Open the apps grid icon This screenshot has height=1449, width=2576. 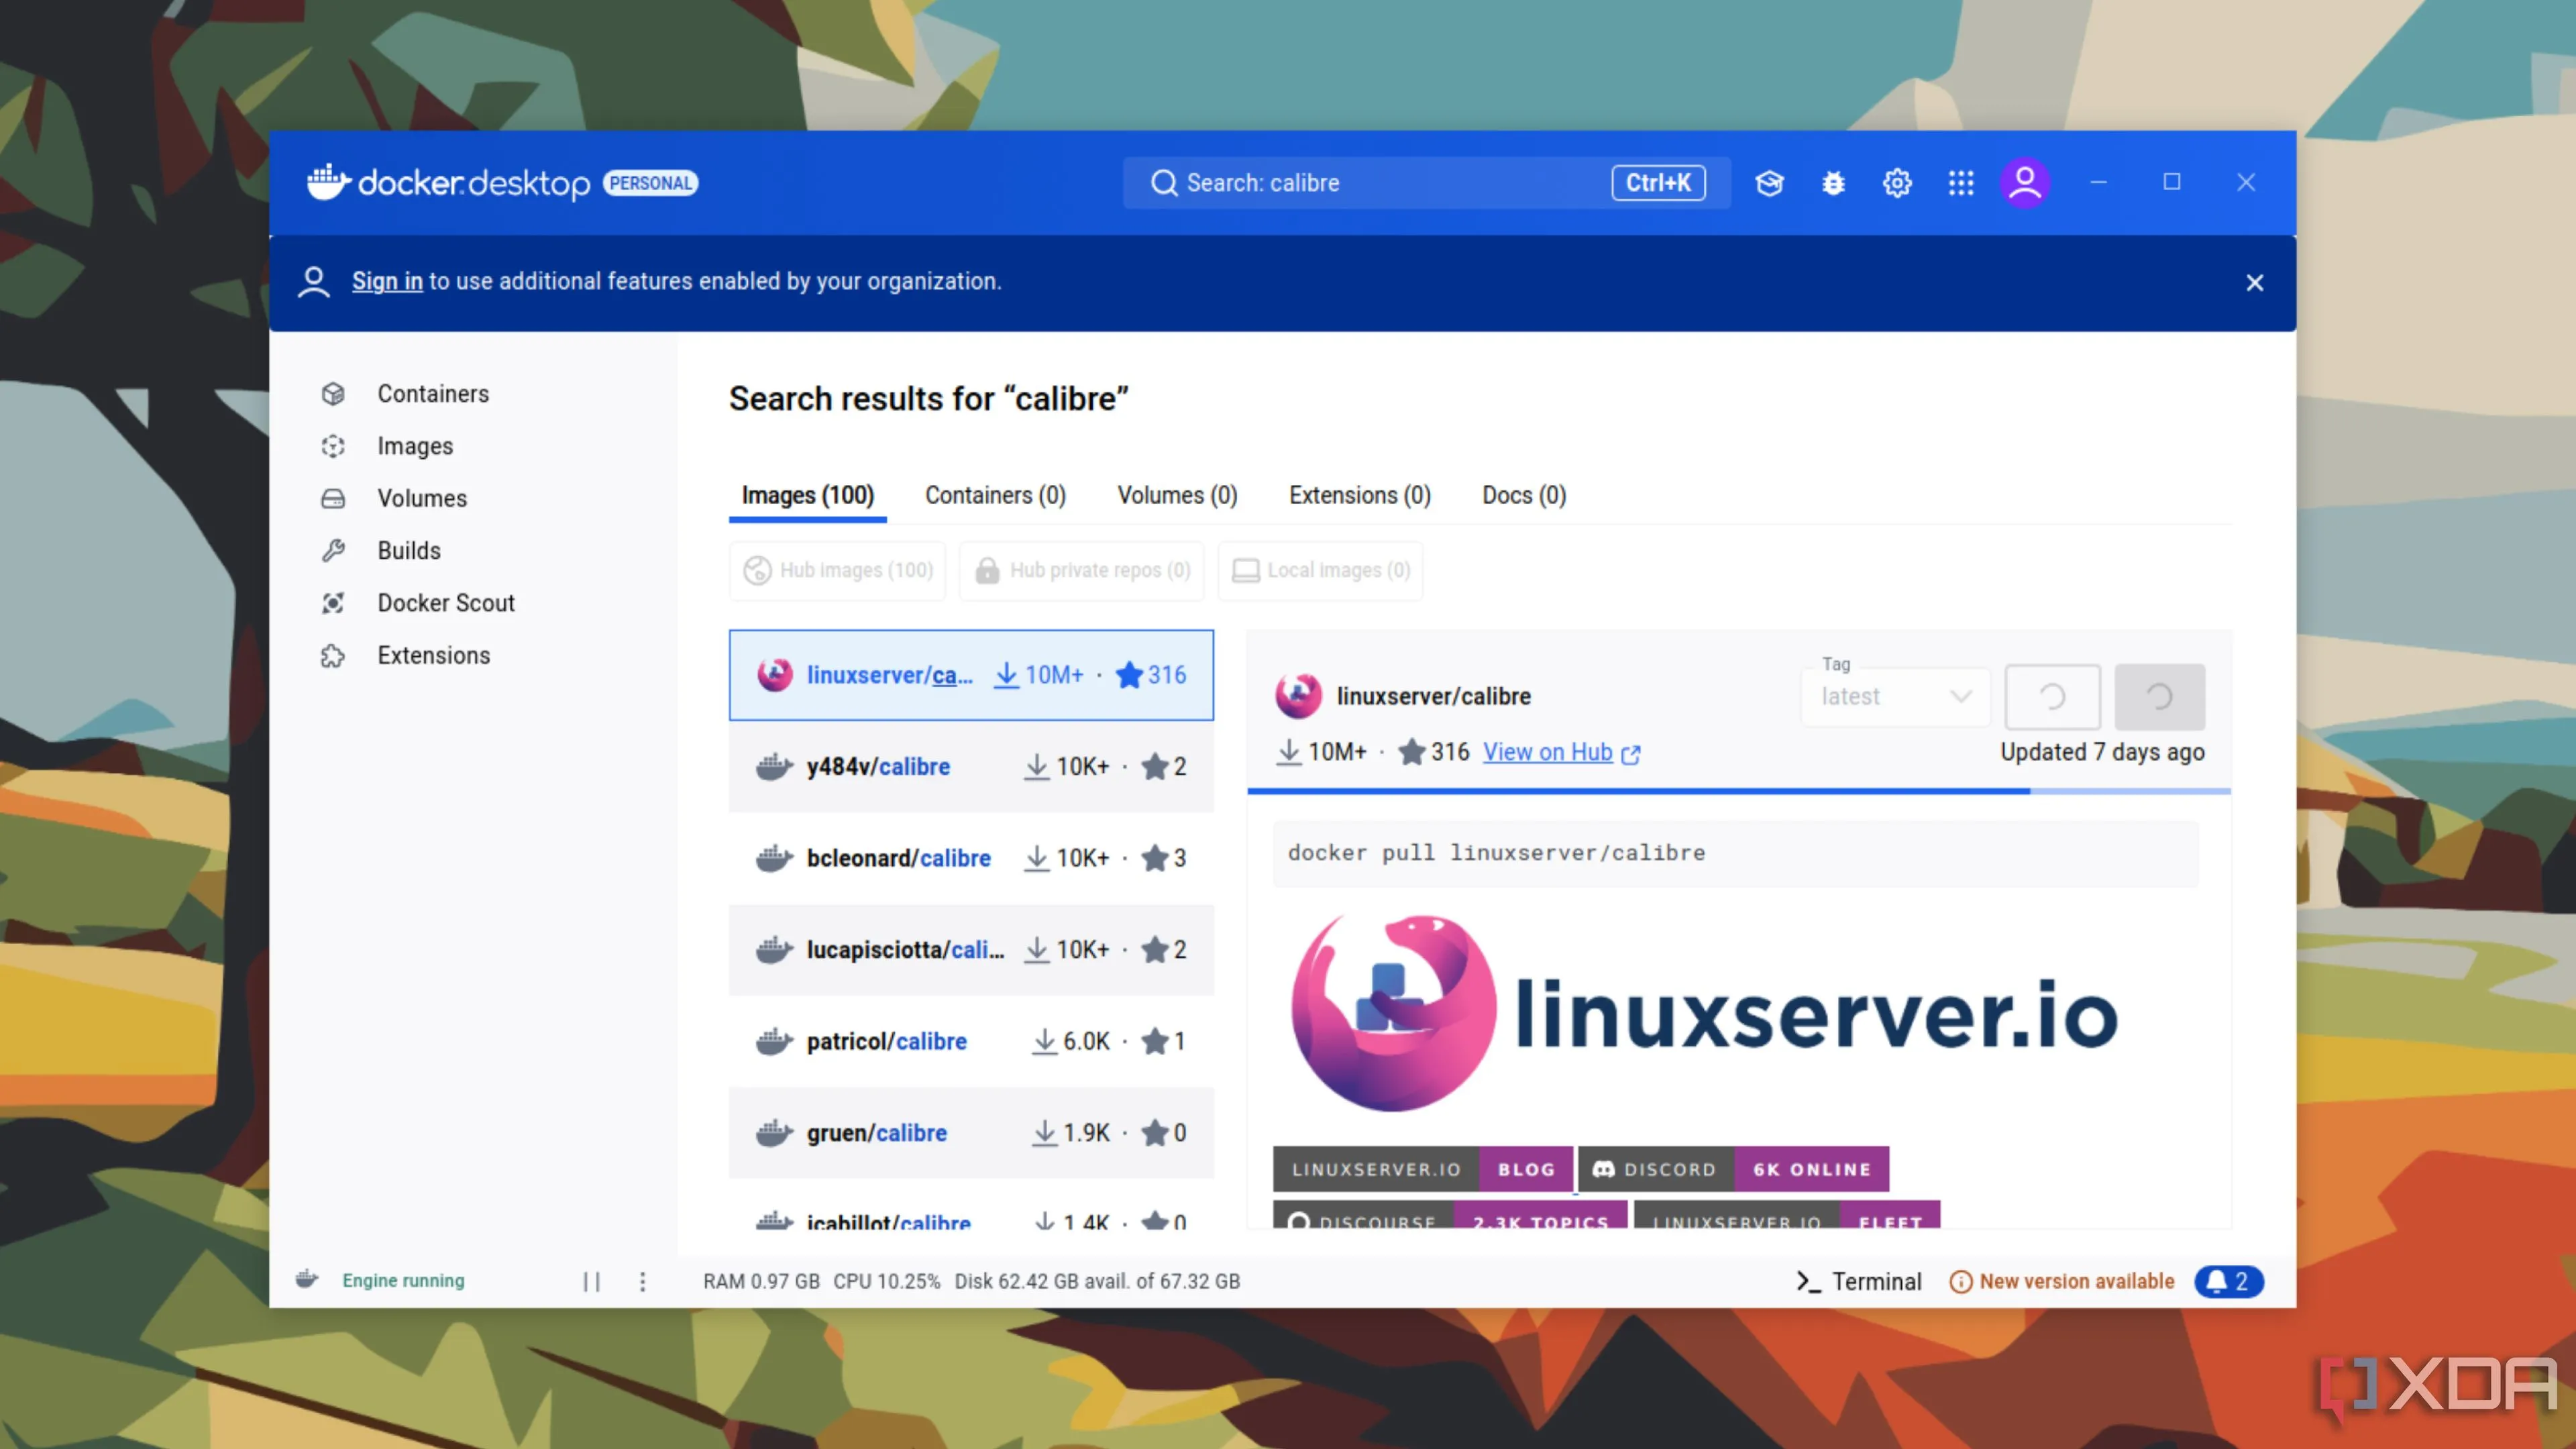1961,183
